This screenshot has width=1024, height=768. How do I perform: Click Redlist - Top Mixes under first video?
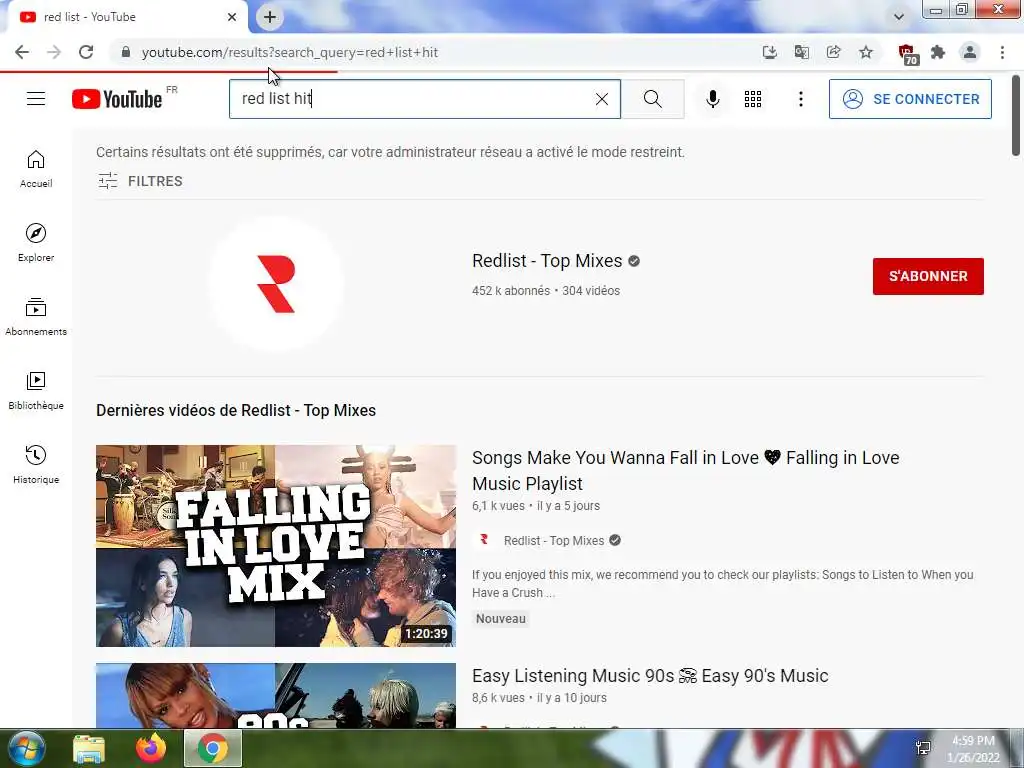pyautogui.click(x=554, y=540)
